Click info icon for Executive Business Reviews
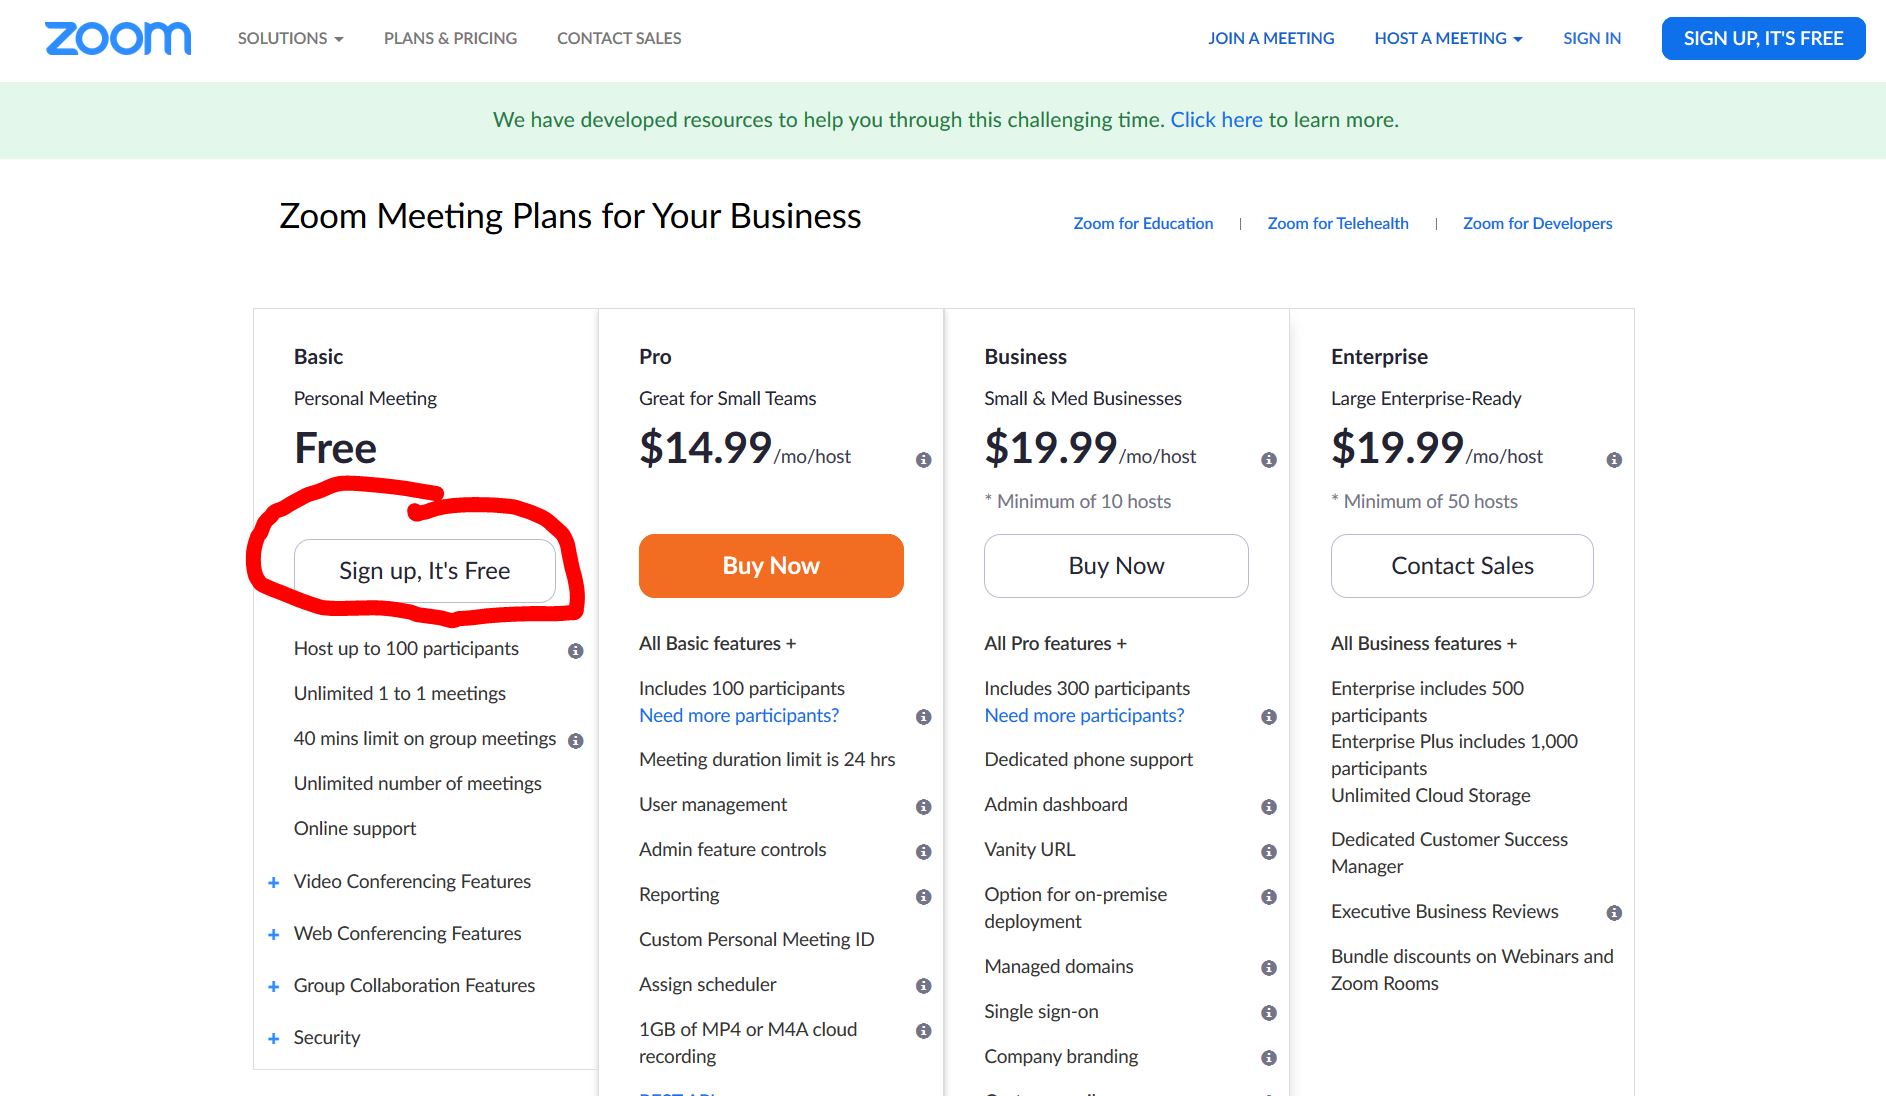1886x1096 pixels. point(1613,913)
